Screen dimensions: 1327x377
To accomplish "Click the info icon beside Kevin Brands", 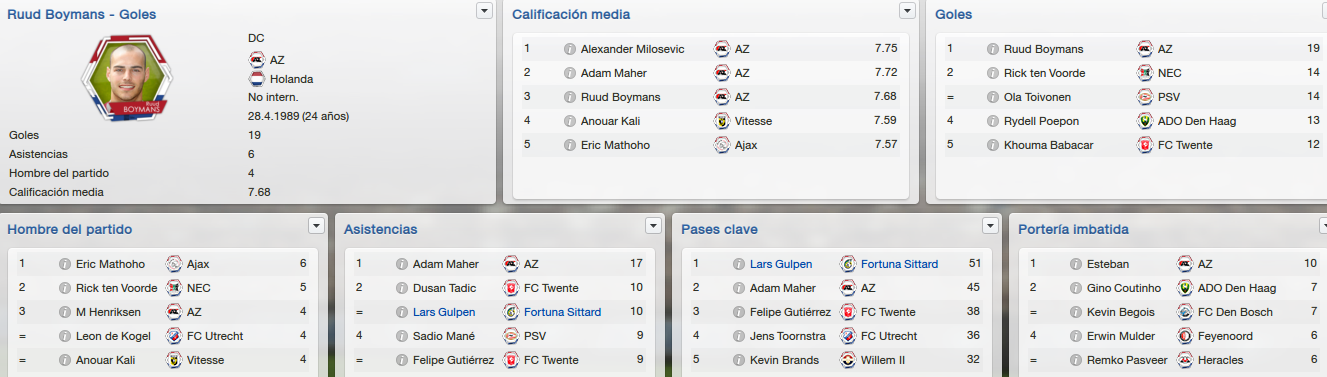I will (x=738, y=360).
